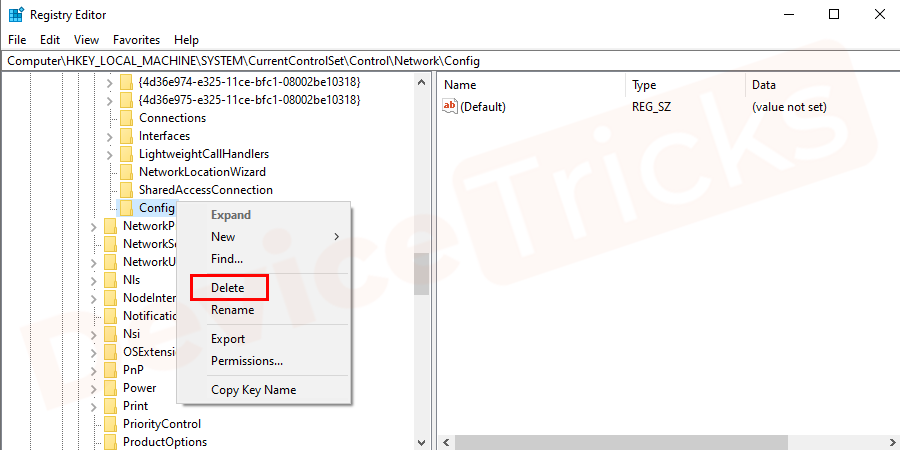Click the registry address path bar
The width and height of the screenshot is (900, 450).
pos(450,60)
